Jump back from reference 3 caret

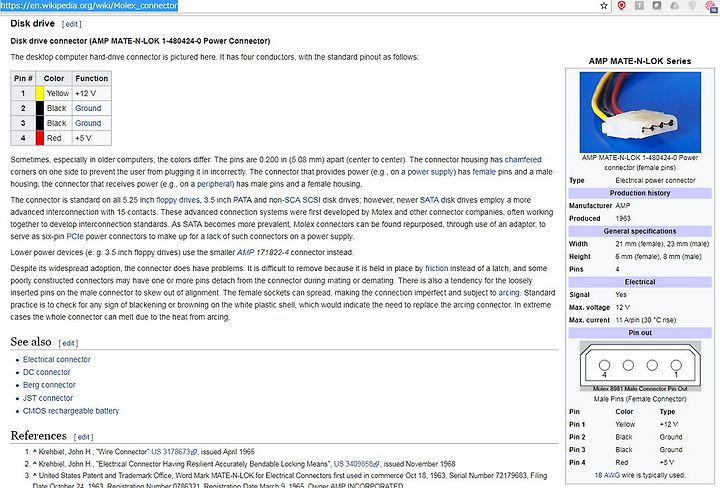pos(35,475)
